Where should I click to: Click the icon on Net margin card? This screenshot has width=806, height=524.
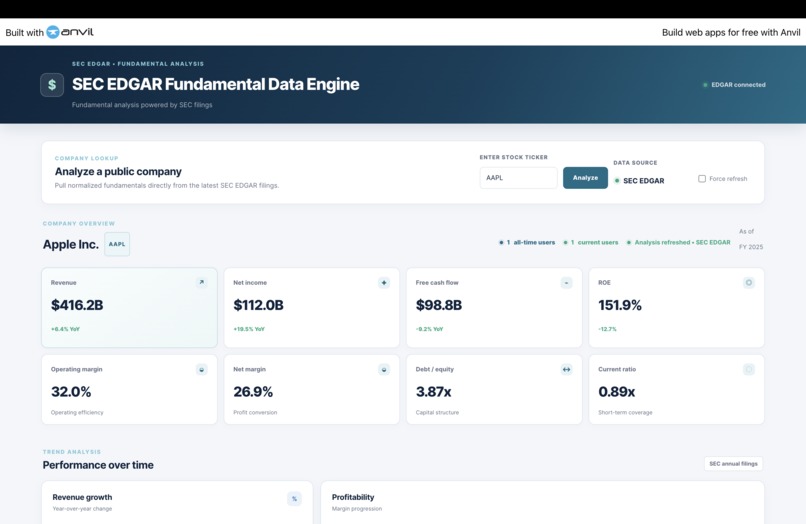(x=384, y=369)
